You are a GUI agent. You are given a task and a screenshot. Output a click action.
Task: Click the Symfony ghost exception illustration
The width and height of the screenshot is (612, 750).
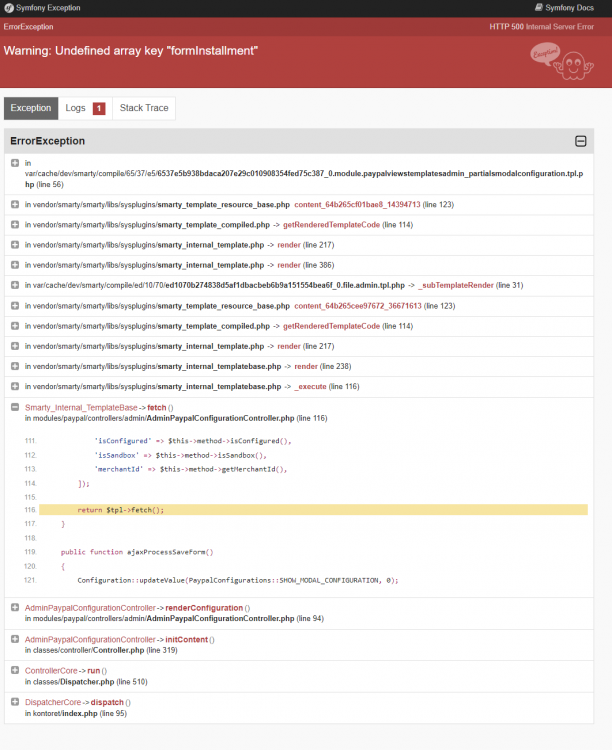pos(562,61)
